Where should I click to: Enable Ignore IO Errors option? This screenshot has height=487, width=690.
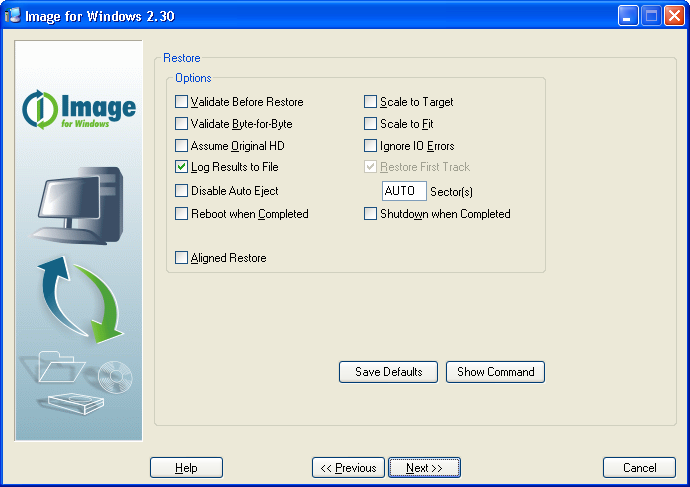(x=371, y=146)
